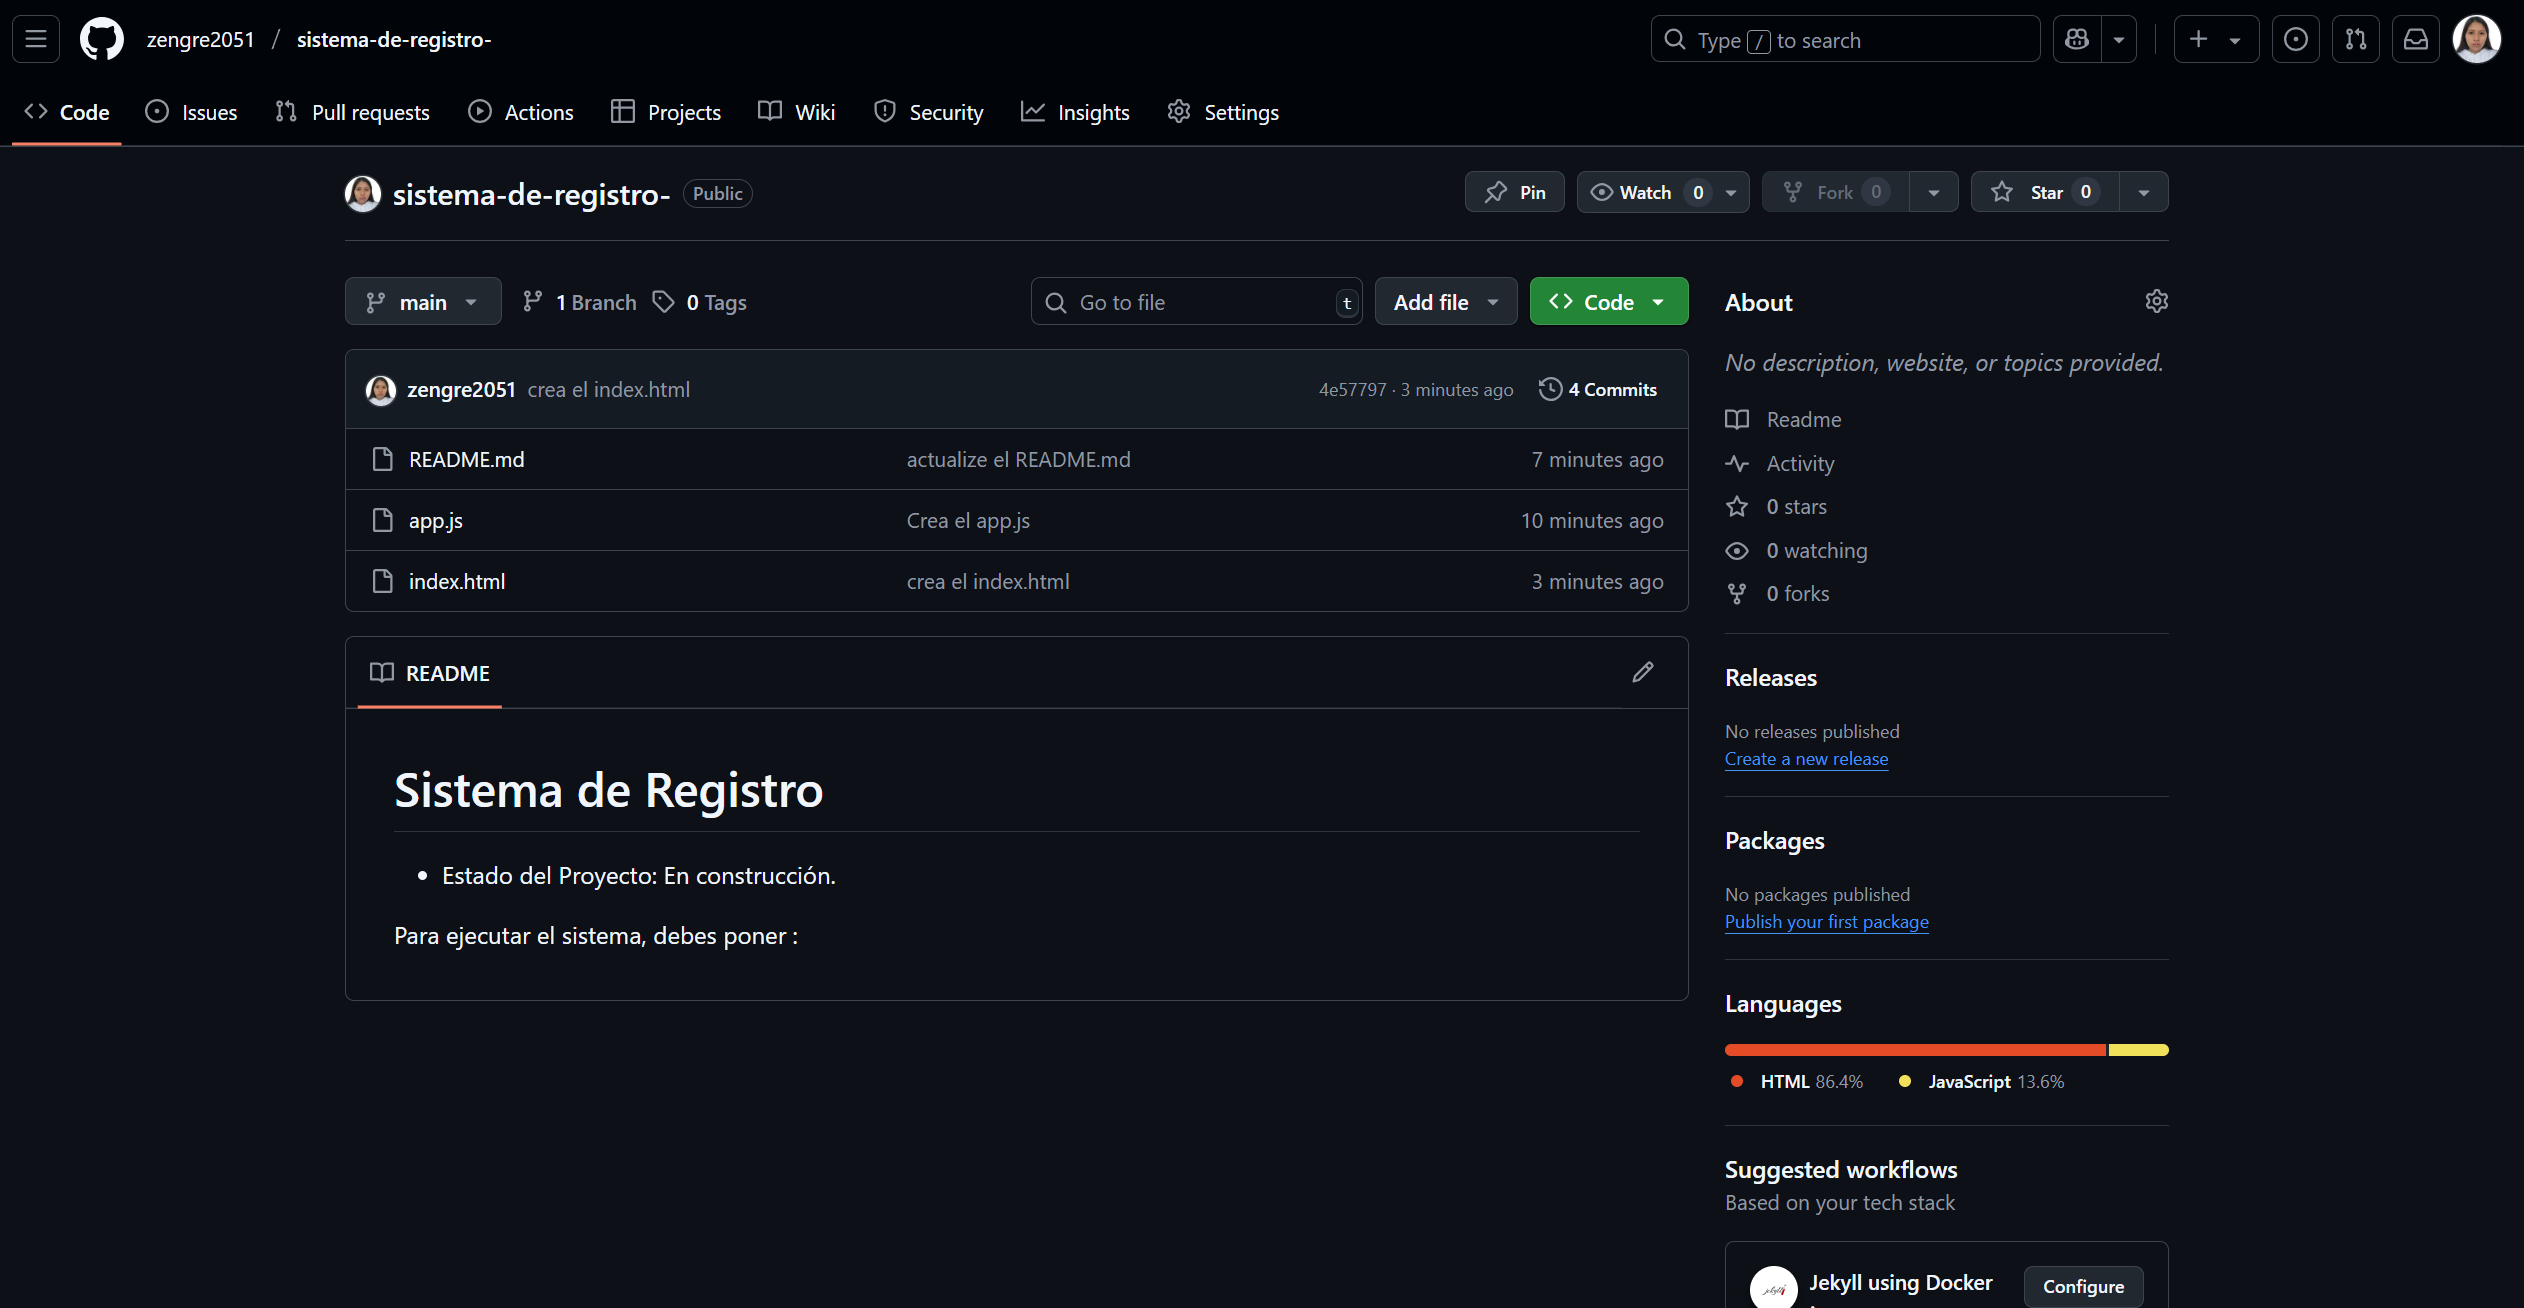Click Create a new release link
This screenshot has width=2524, height=1308.
pos(1806,758)
